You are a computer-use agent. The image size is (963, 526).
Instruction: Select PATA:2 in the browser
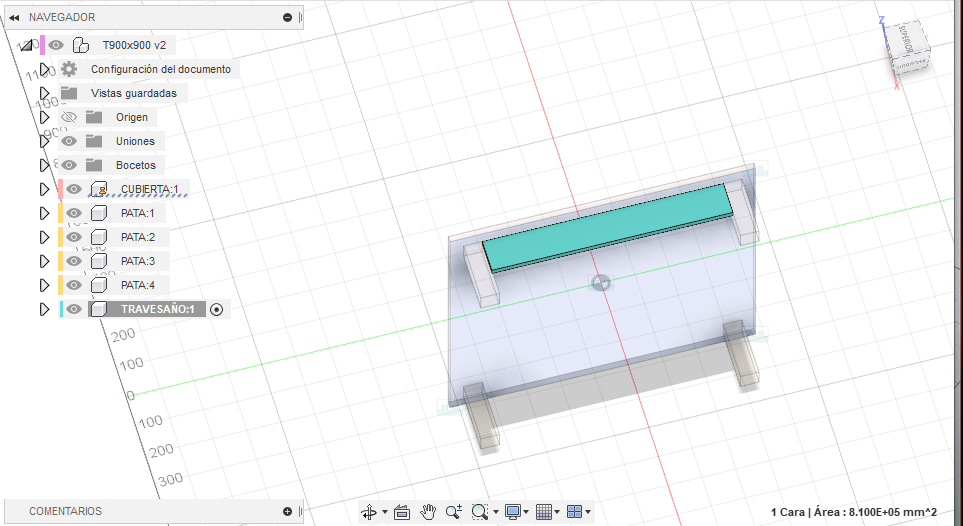coord(137,237)
